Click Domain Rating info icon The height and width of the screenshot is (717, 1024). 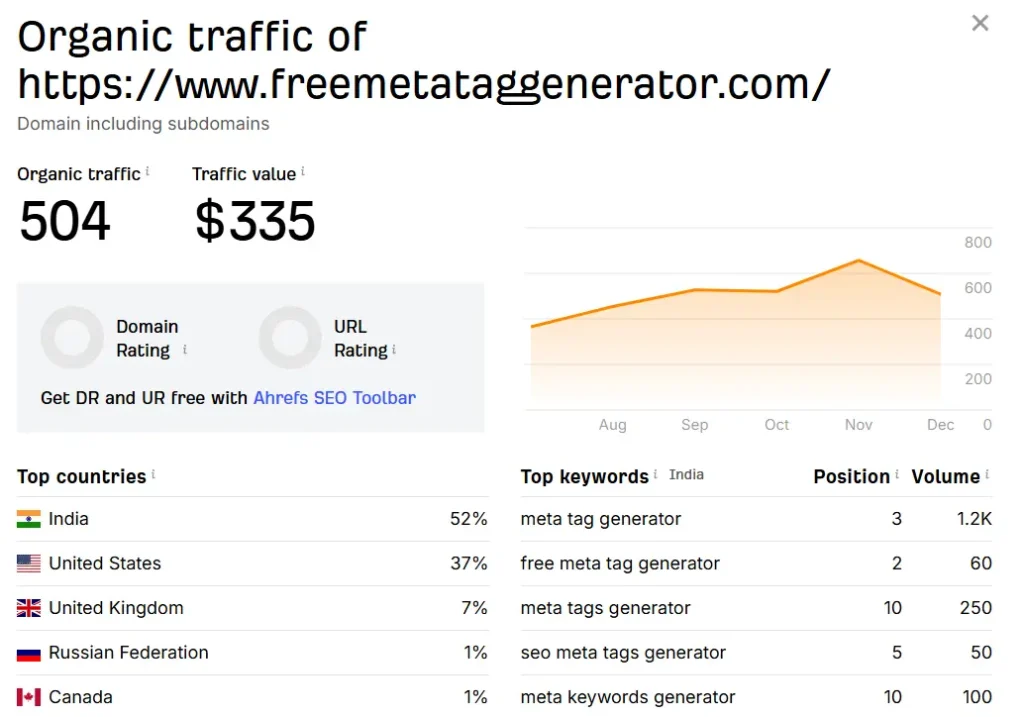[185, 349]
